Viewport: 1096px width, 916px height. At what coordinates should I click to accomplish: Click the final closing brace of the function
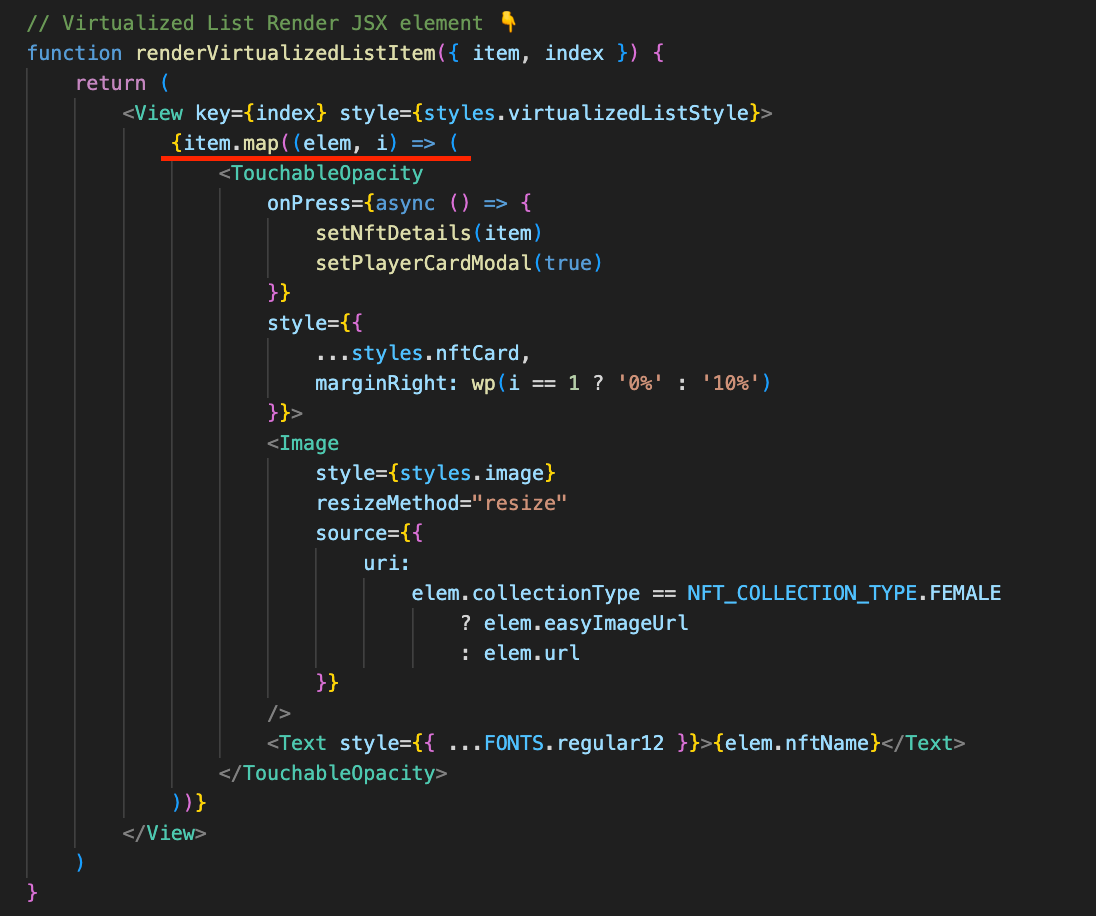(x=32, y=893)
